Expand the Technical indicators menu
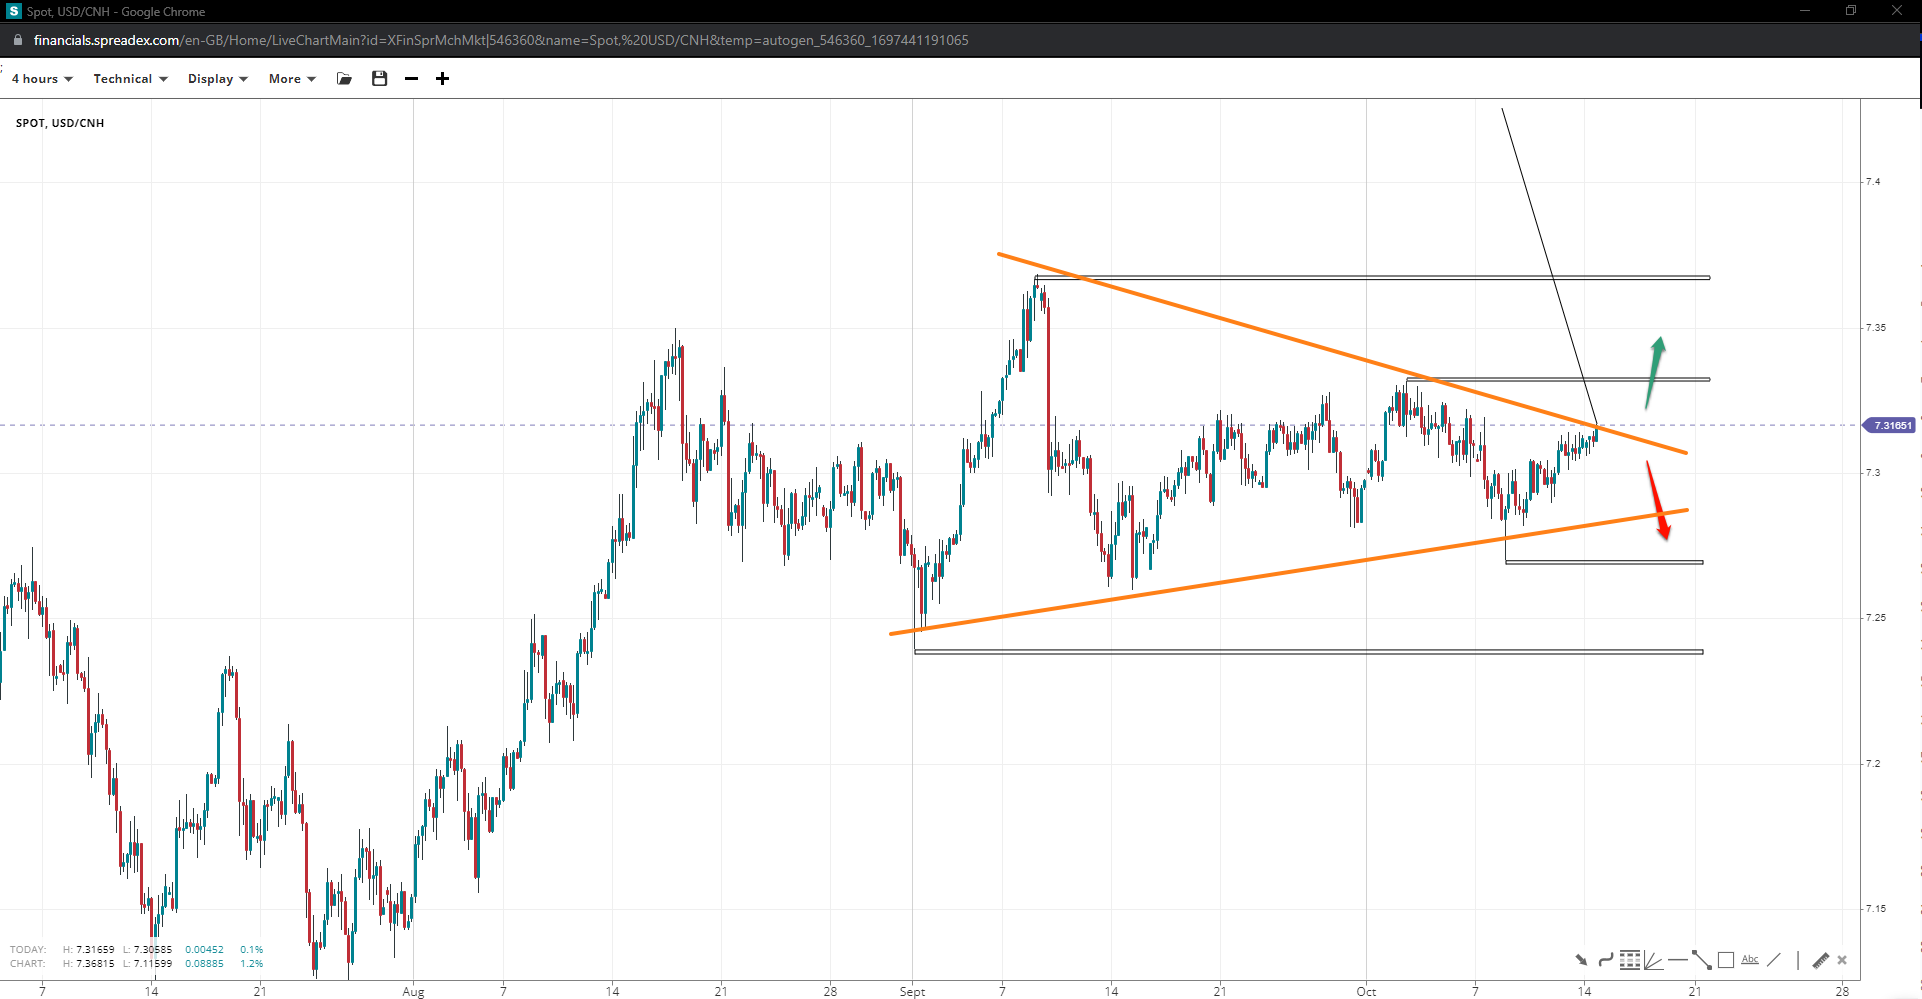Viewport: 1922px width, 999px height. pos(130,79)
